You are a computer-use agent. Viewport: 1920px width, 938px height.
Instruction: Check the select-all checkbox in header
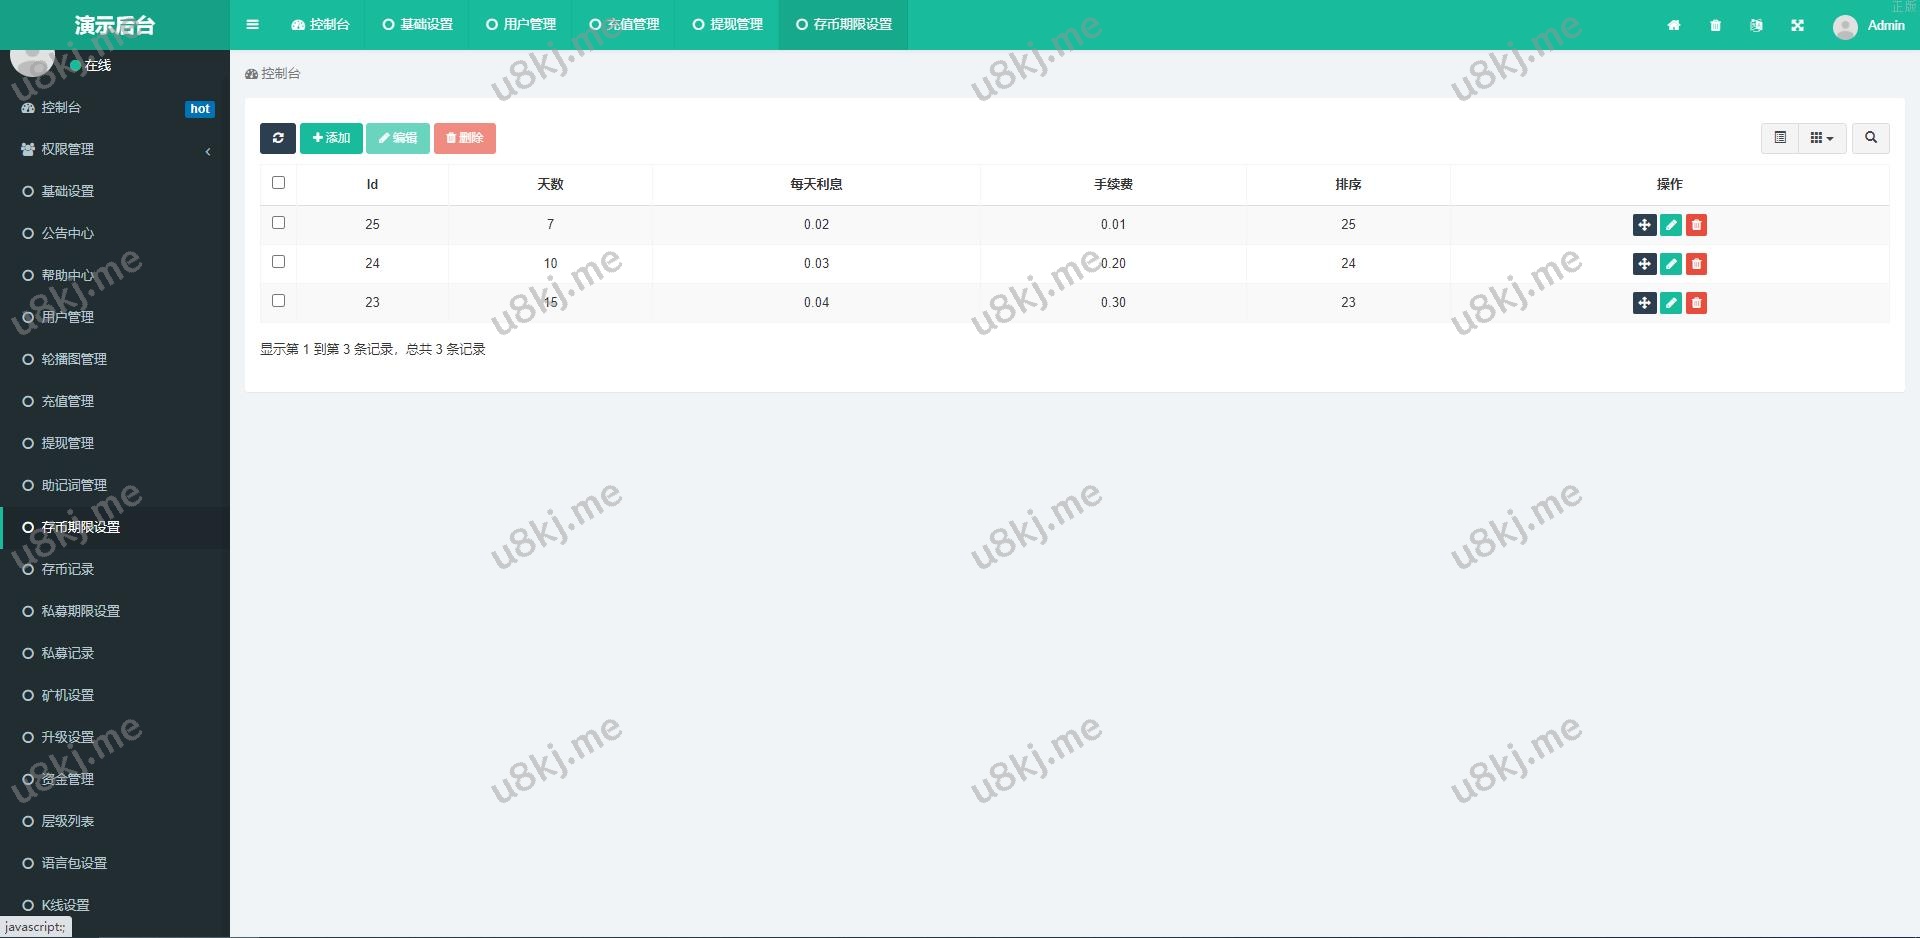(278, 183)
